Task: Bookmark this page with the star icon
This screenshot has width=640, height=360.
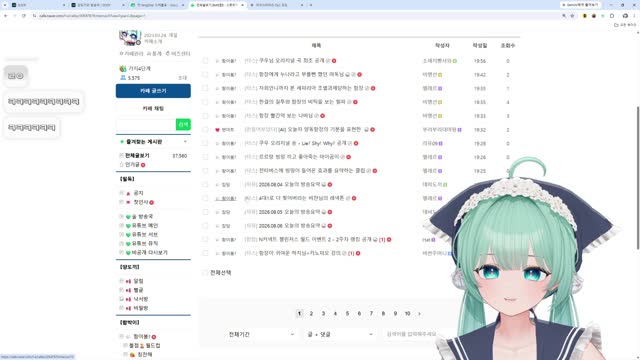Action: pos(573,16)
